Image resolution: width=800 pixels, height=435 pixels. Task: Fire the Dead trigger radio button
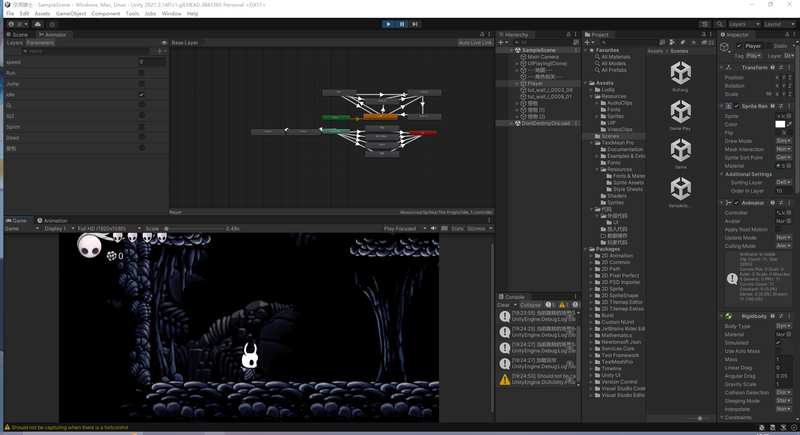142,137
